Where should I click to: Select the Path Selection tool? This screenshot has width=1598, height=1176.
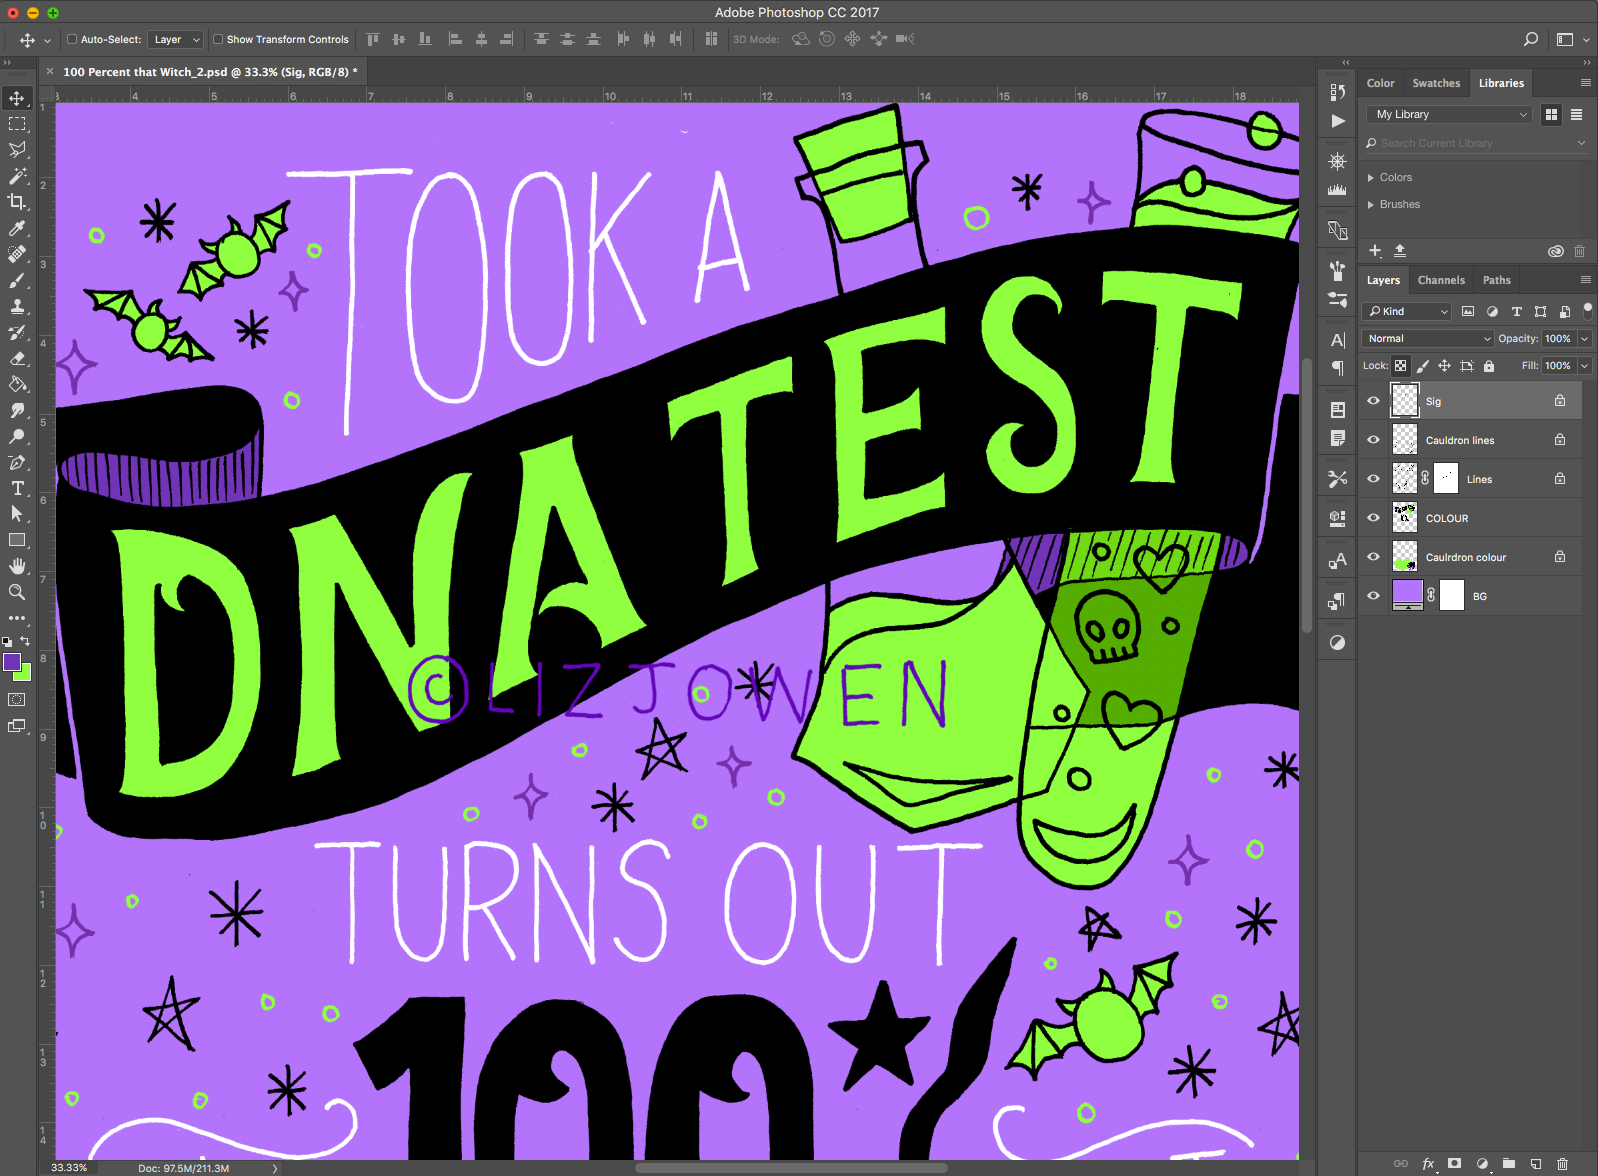[x=17, y=514]
